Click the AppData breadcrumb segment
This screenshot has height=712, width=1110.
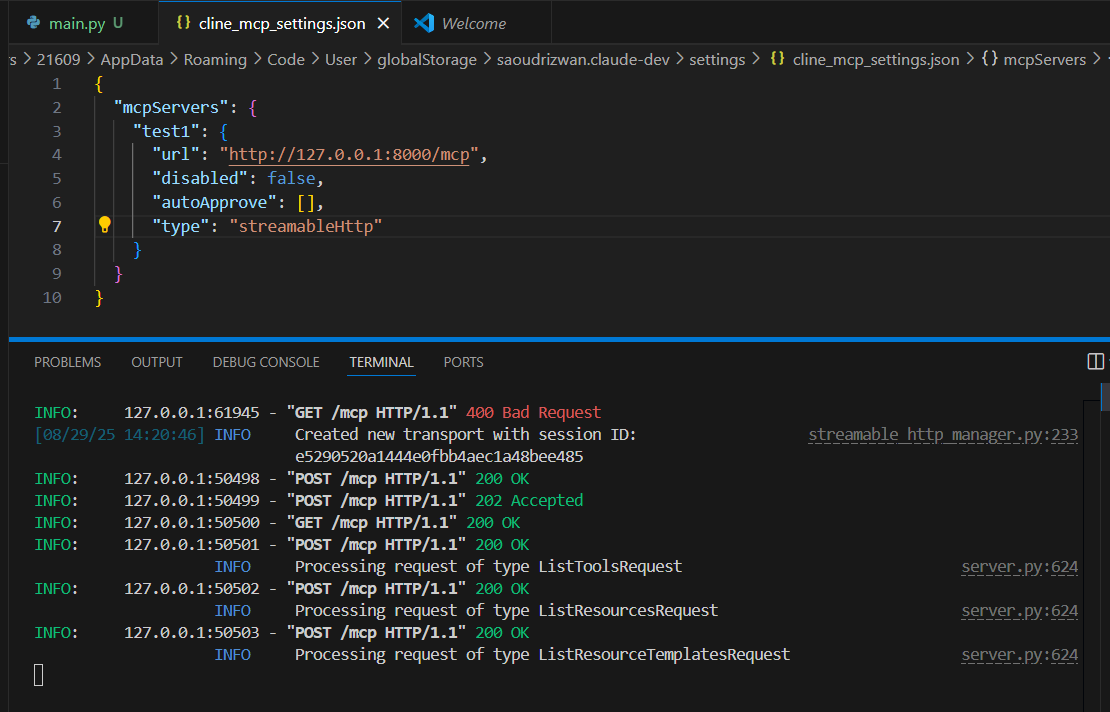132,59
